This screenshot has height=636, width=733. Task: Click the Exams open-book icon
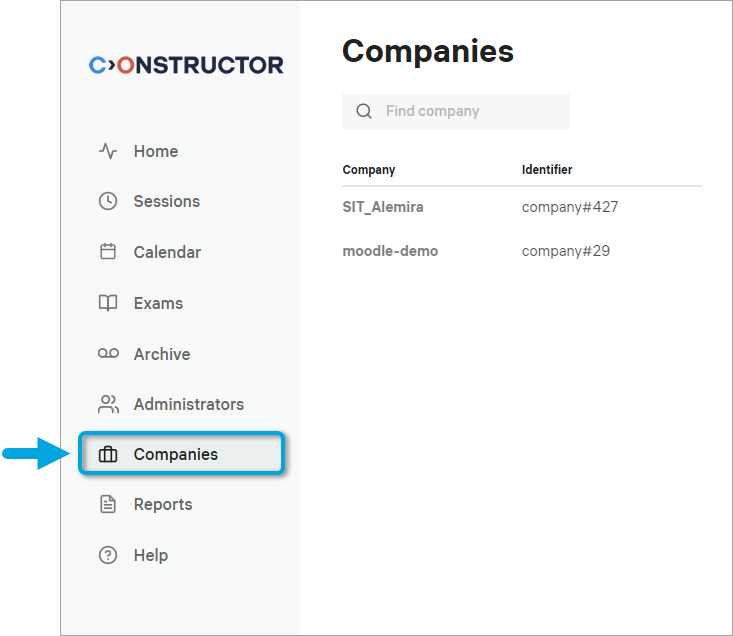pos(108,303)
